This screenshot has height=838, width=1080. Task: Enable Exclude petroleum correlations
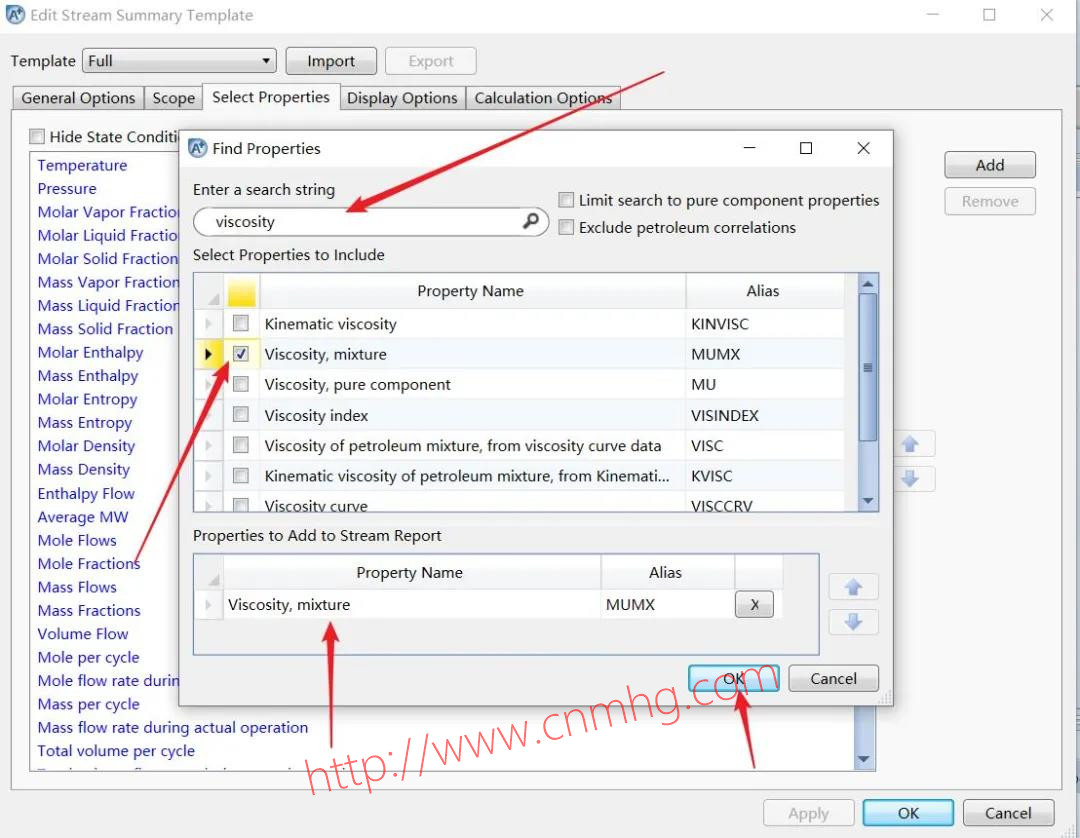[x=565, y=227]
